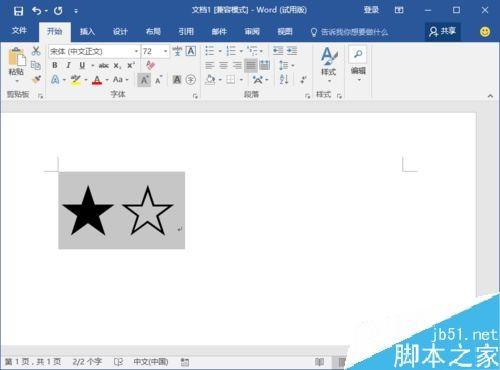Toggle Bold formatting
Viewport: 500px width, 370px height.
tap(55, 65)
